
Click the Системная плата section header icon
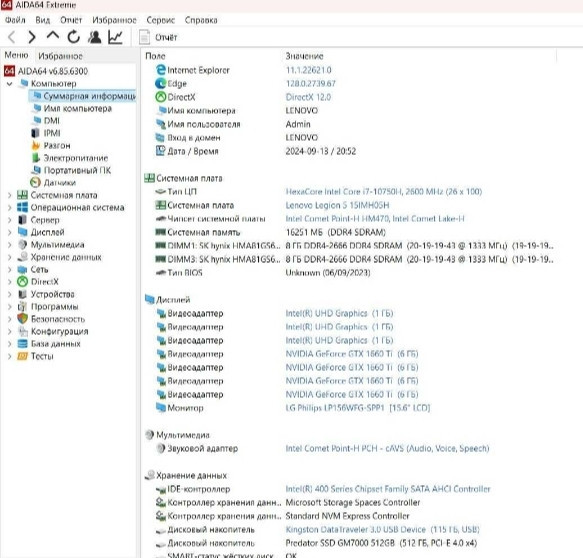point(149,178)
